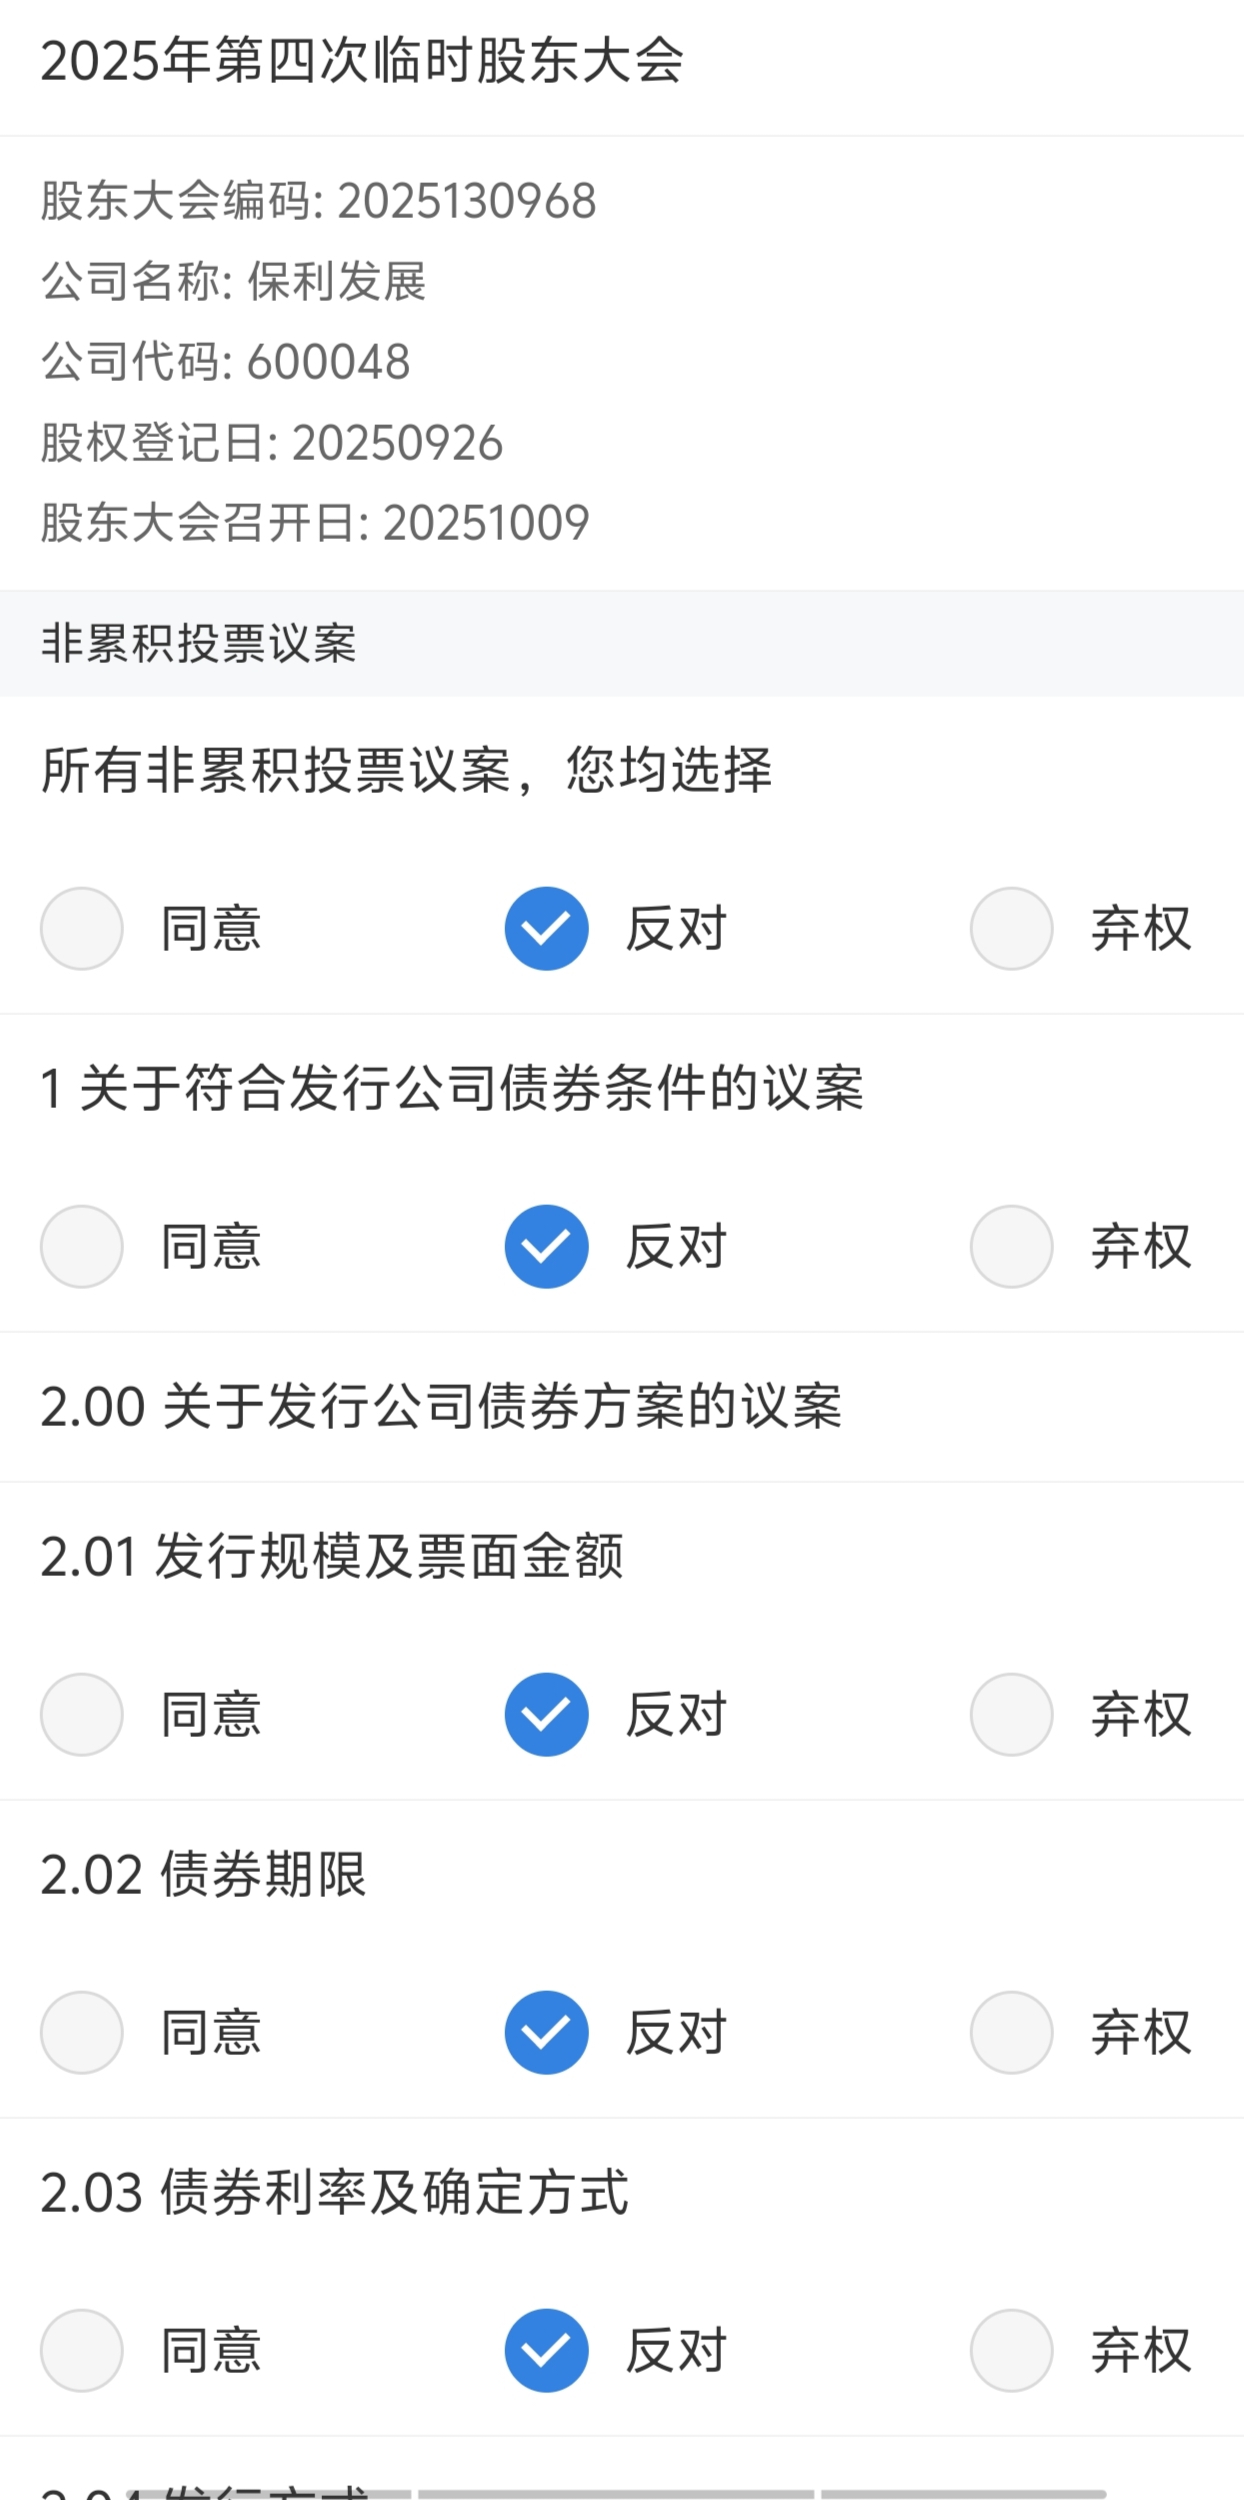Image resolution: width=1244 pixels, height=2500 pixels.
Task: Tap the 2025年第四次临时股东大会 page title
Action: click(362, 62)
